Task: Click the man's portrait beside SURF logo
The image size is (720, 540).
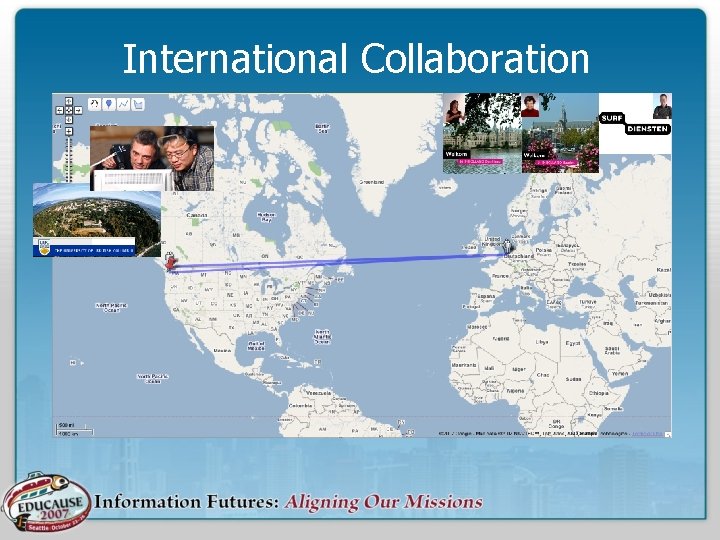Action: [x=662, y=106]
